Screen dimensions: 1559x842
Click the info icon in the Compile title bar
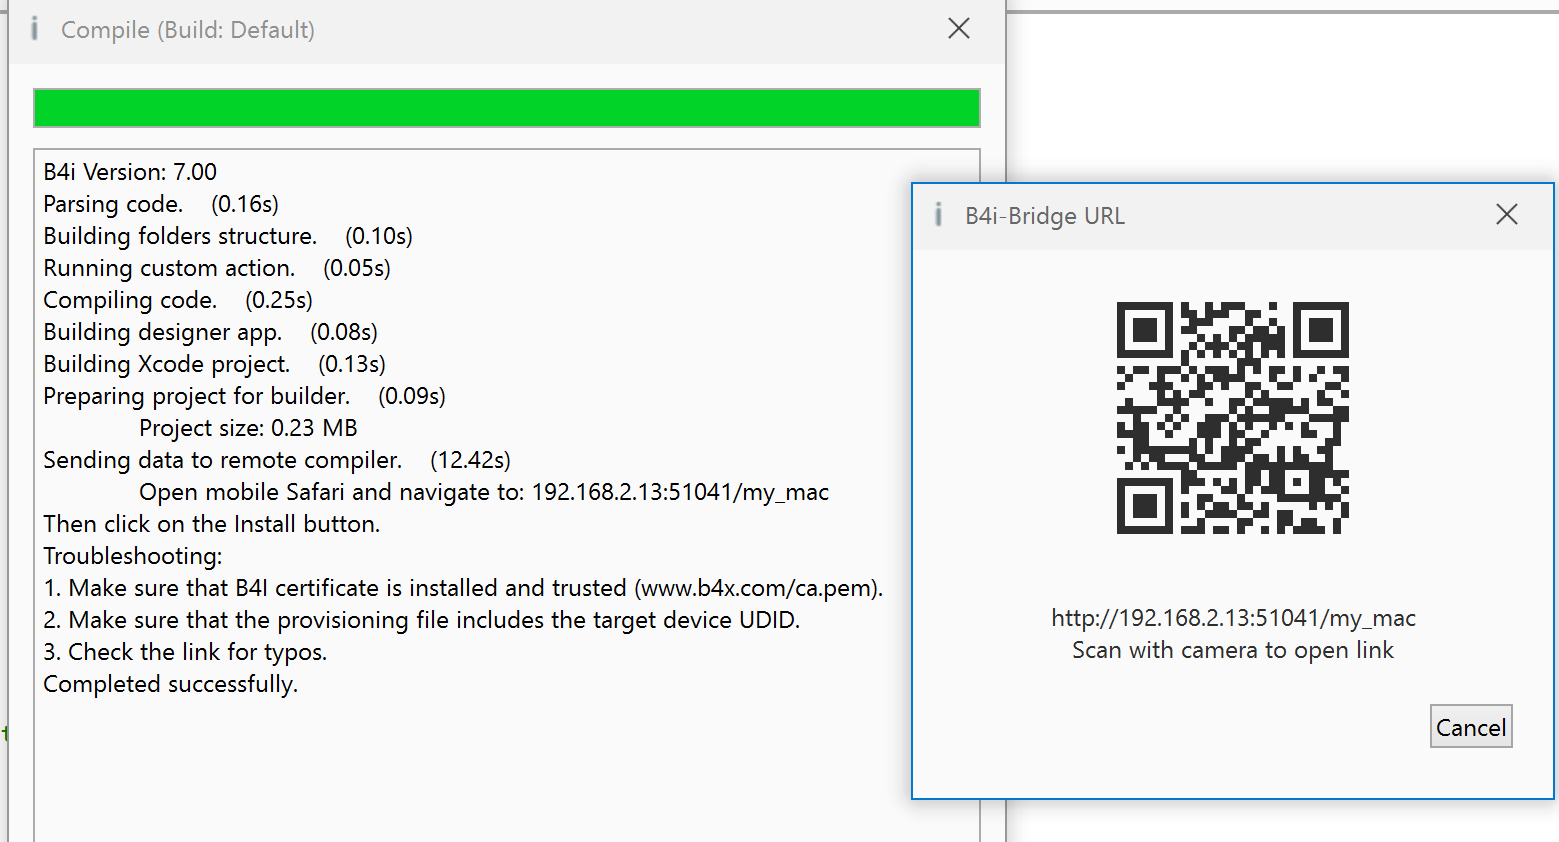tap(35, 29)
